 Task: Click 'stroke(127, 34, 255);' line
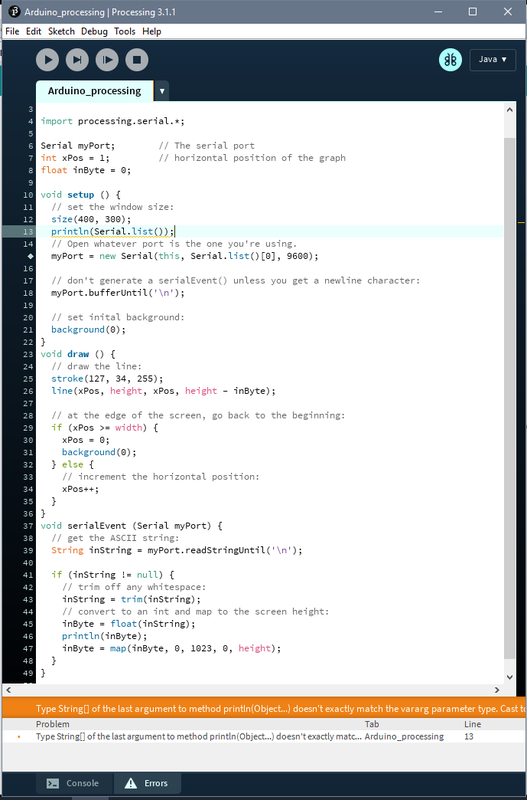pyautogui.click(x=107, y=379)
